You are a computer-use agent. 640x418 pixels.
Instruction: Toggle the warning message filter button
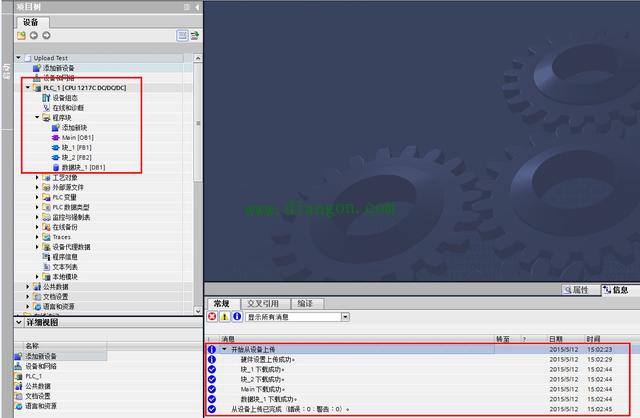224,316
